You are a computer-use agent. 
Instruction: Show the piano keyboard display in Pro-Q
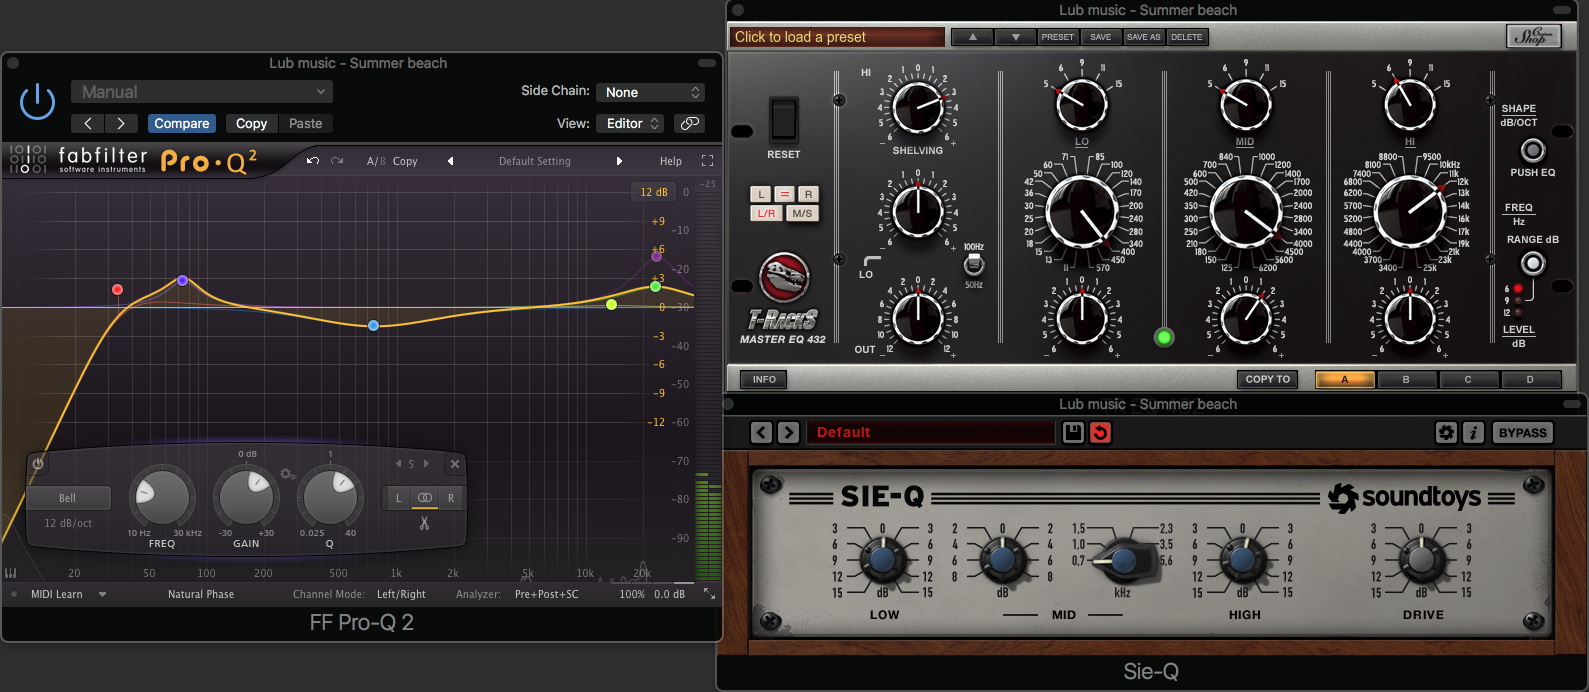coord(11,573)
